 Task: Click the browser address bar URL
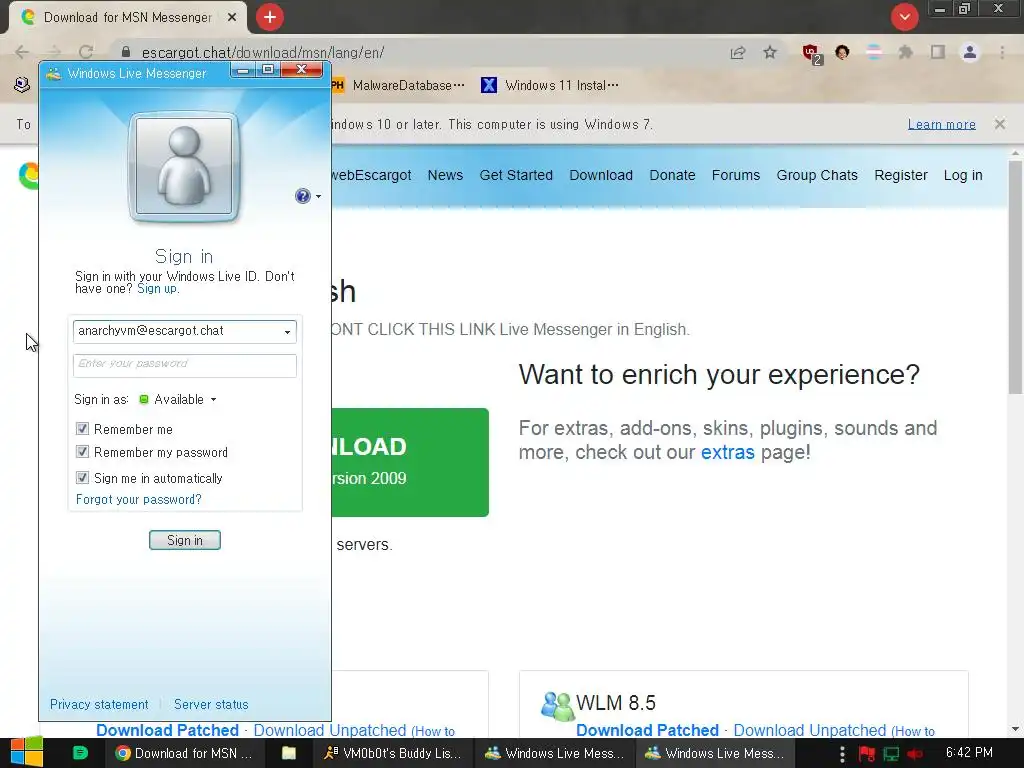[263, 53]
